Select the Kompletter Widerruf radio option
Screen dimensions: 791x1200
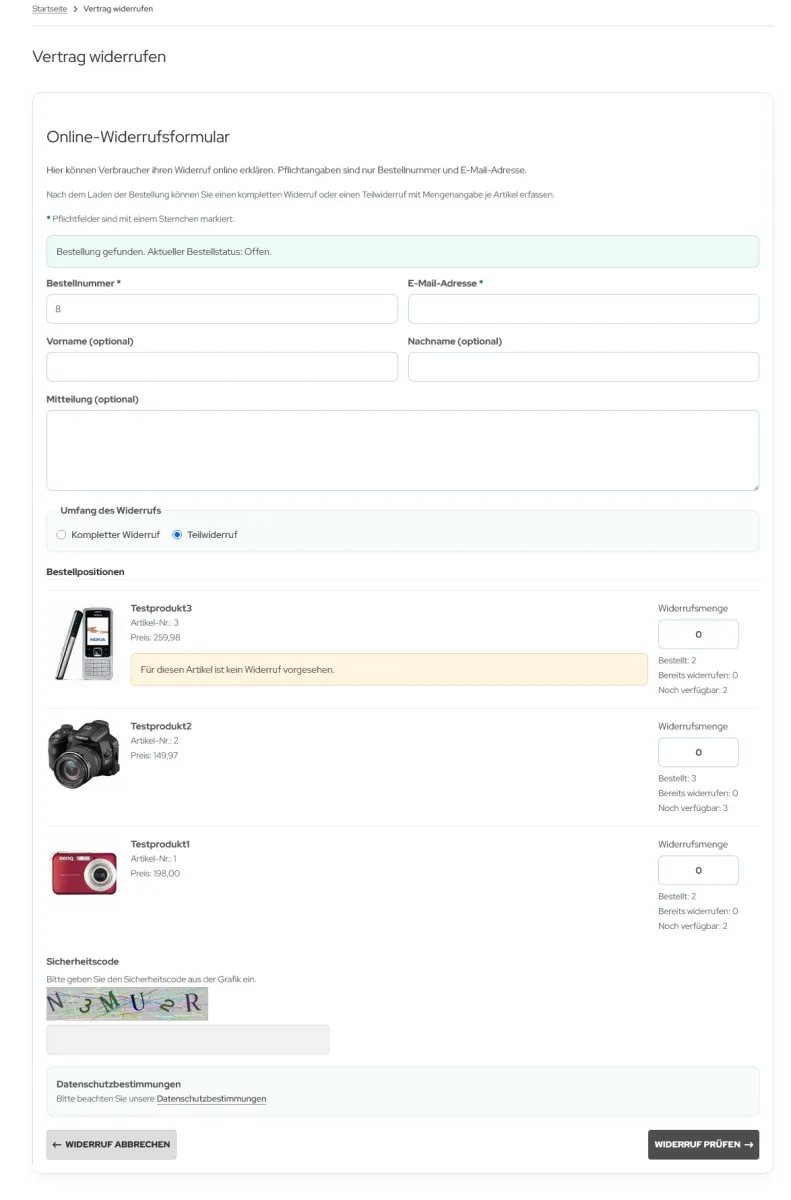pyautogui.click(x=62, y=535)
